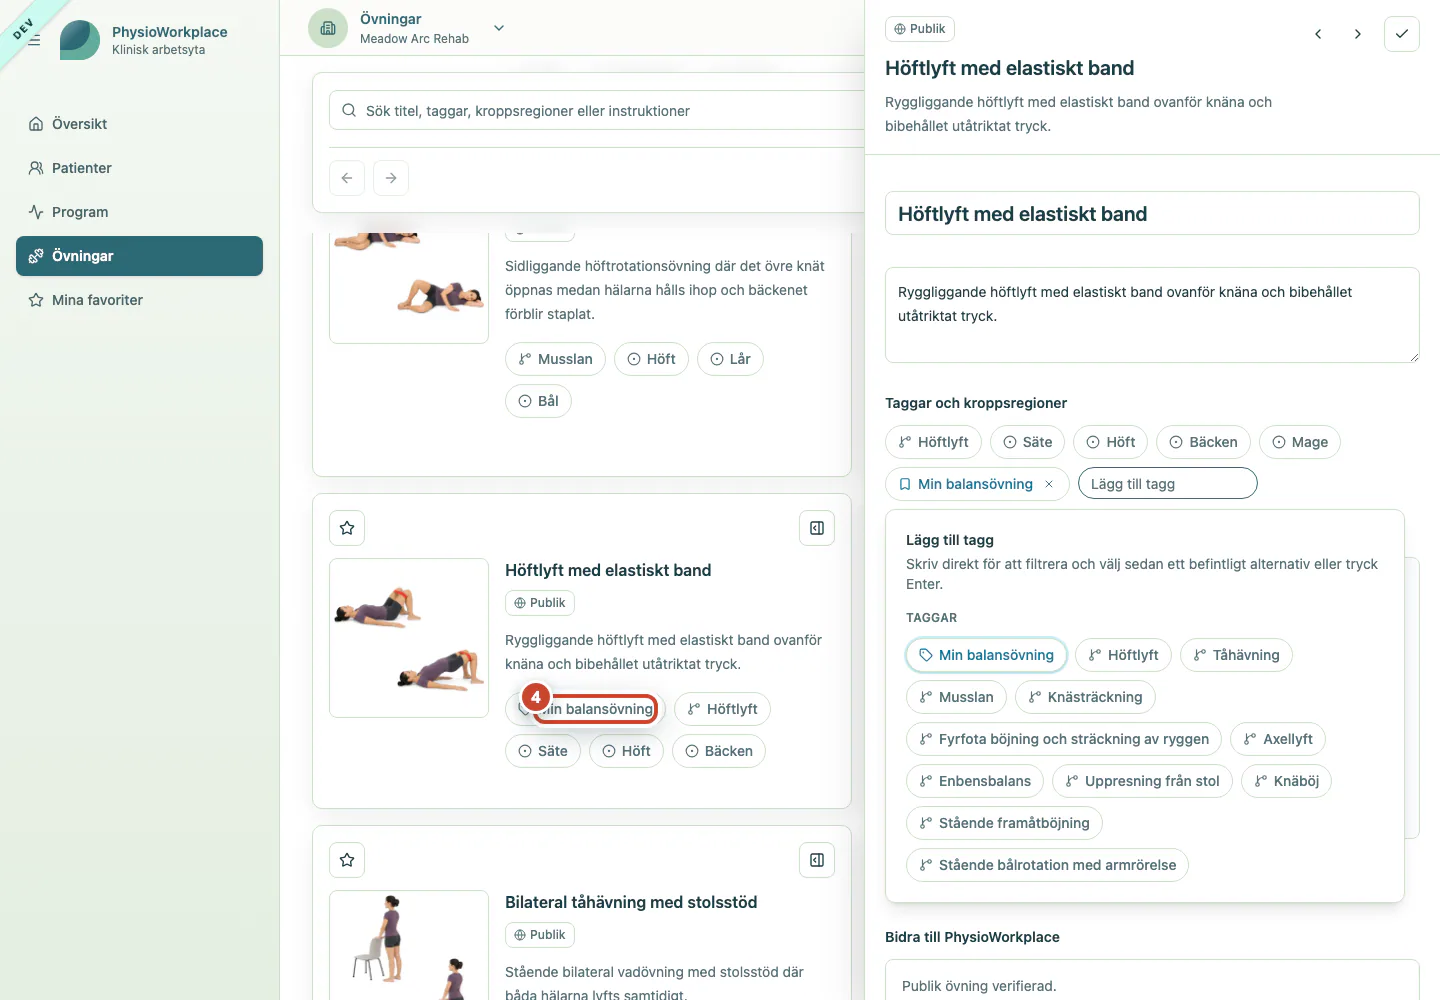Click the Publik badge in detail panel
The image size is (1440, 1000).
tap(920, 29)
